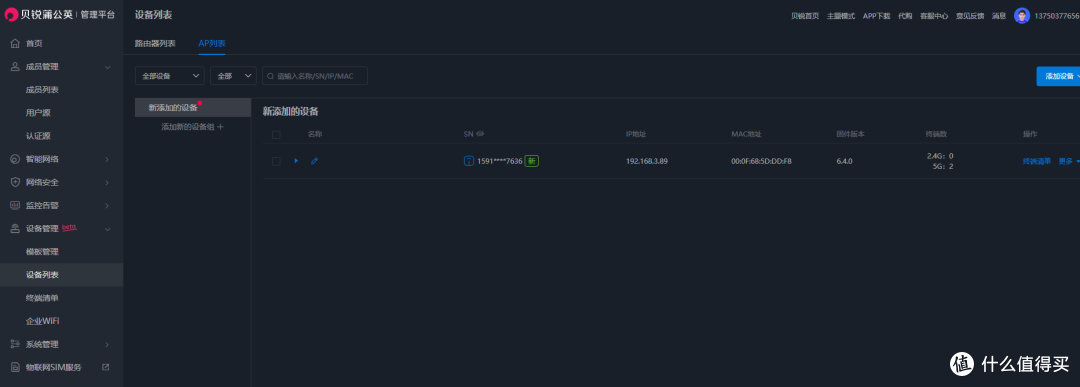1080x387 pixels.
Task: Click the 成员管理 person icon
Action: pos(15,67)
